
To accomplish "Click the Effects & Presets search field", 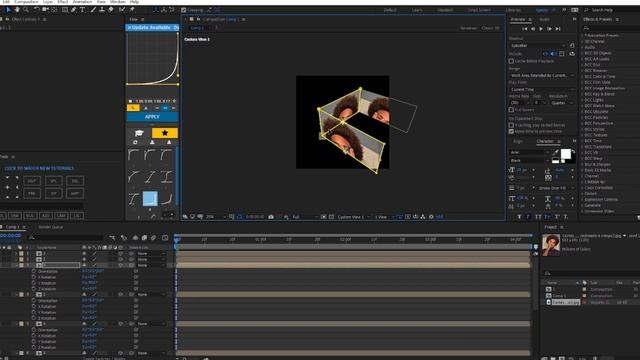I will (x=610, y=28).
